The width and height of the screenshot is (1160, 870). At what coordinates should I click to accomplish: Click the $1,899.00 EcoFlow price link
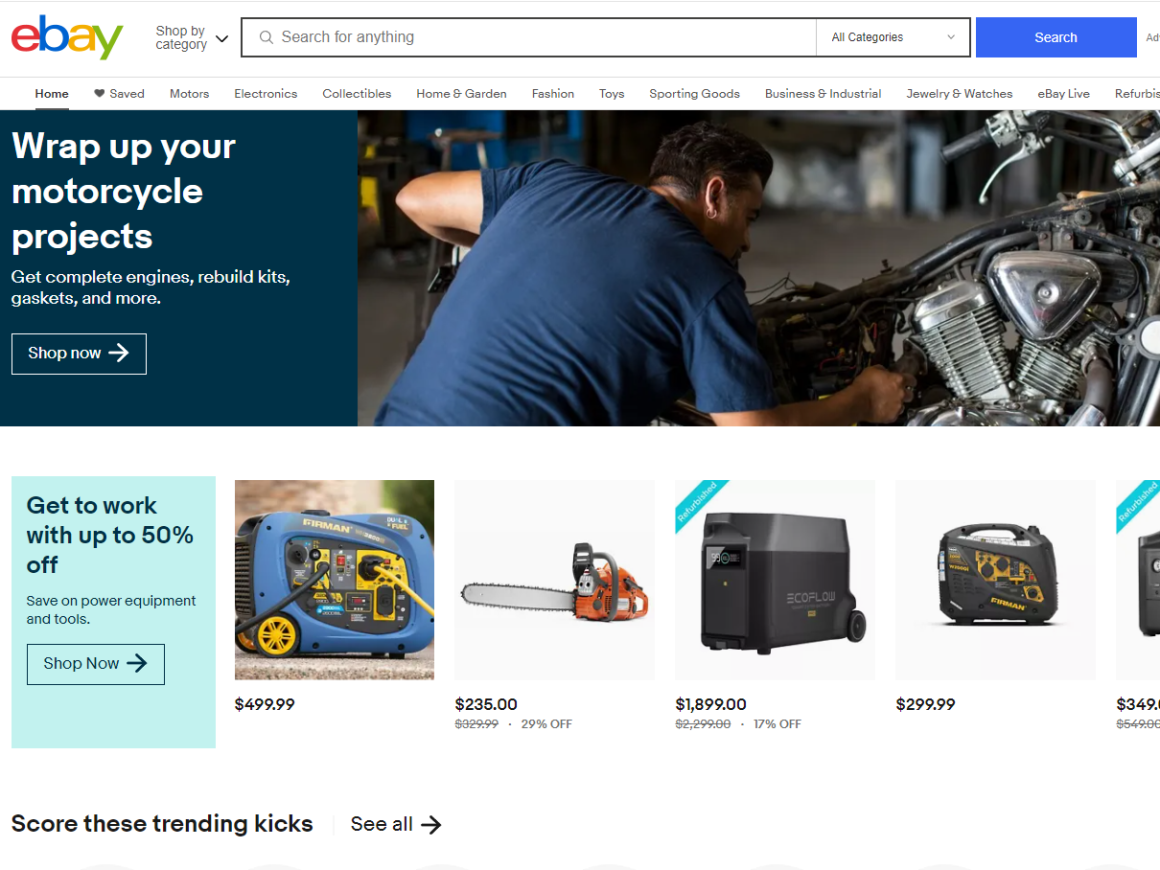(711, 704)
